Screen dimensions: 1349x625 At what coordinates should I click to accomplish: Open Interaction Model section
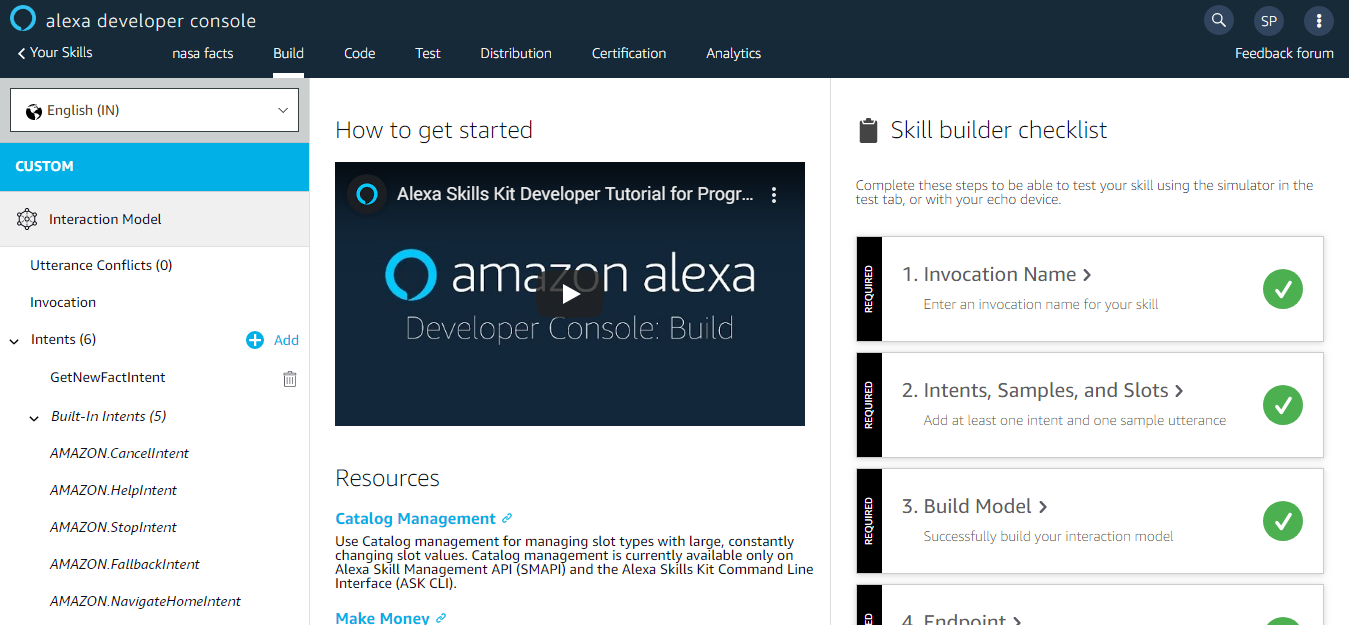point(154,219)
